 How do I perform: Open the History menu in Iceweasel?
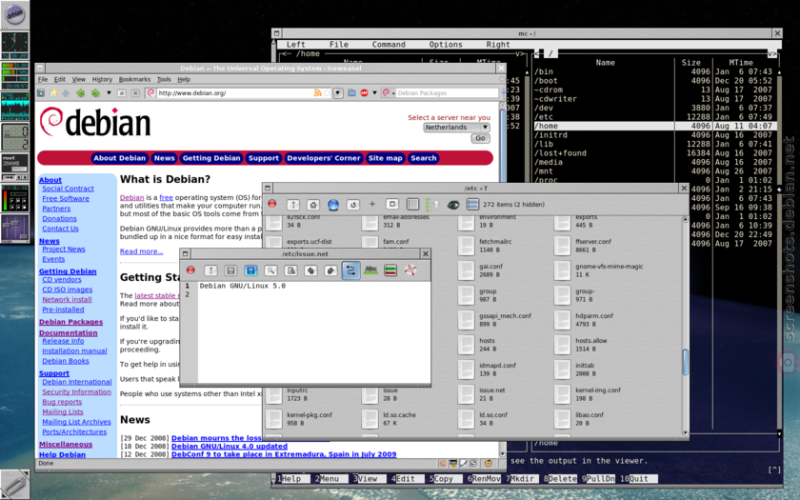[x=102, y=80]
